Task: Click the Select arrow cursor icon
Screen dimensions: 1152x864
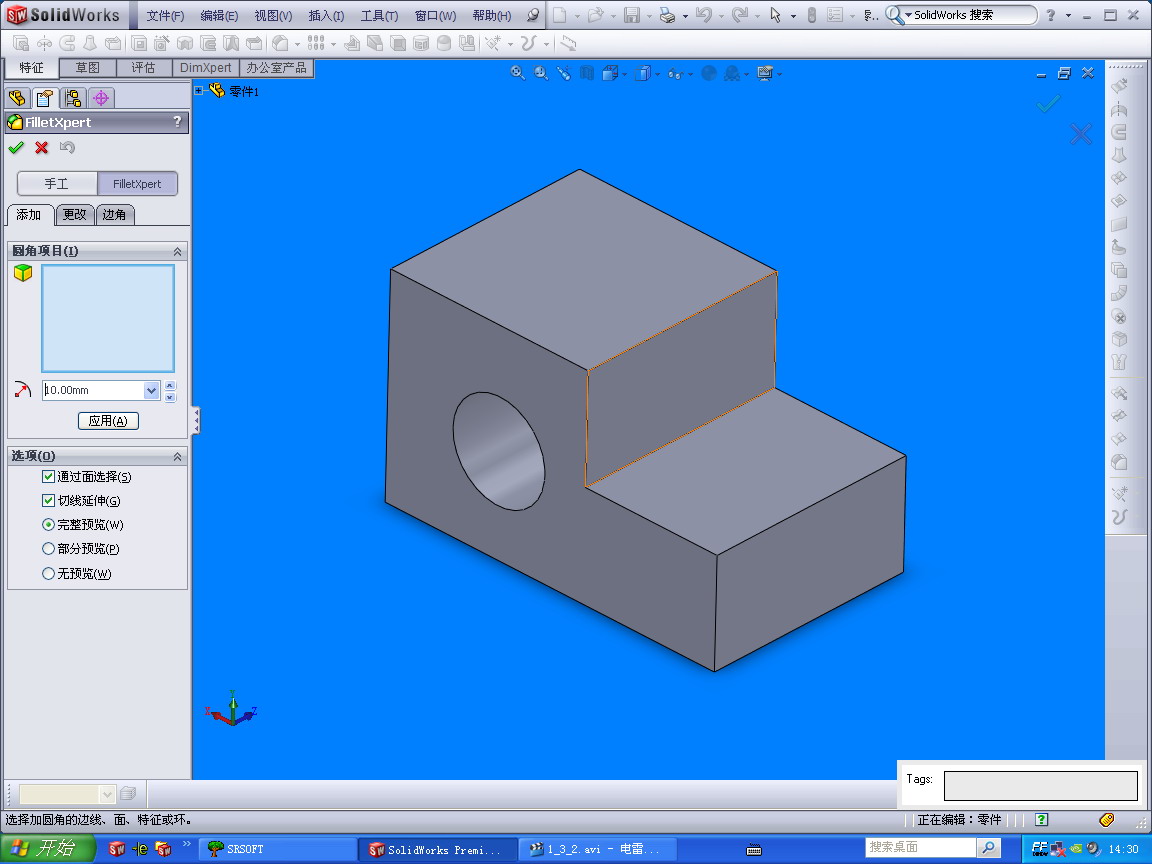Action: click(x=775, y=15)
